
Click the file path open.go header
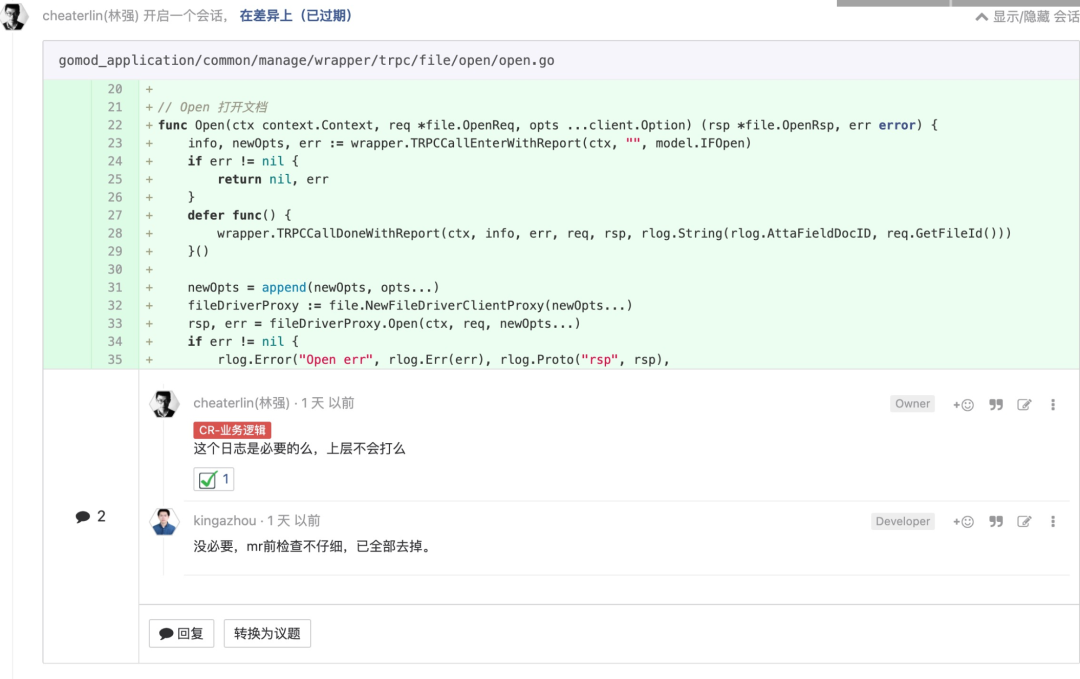tap(307, 61)
